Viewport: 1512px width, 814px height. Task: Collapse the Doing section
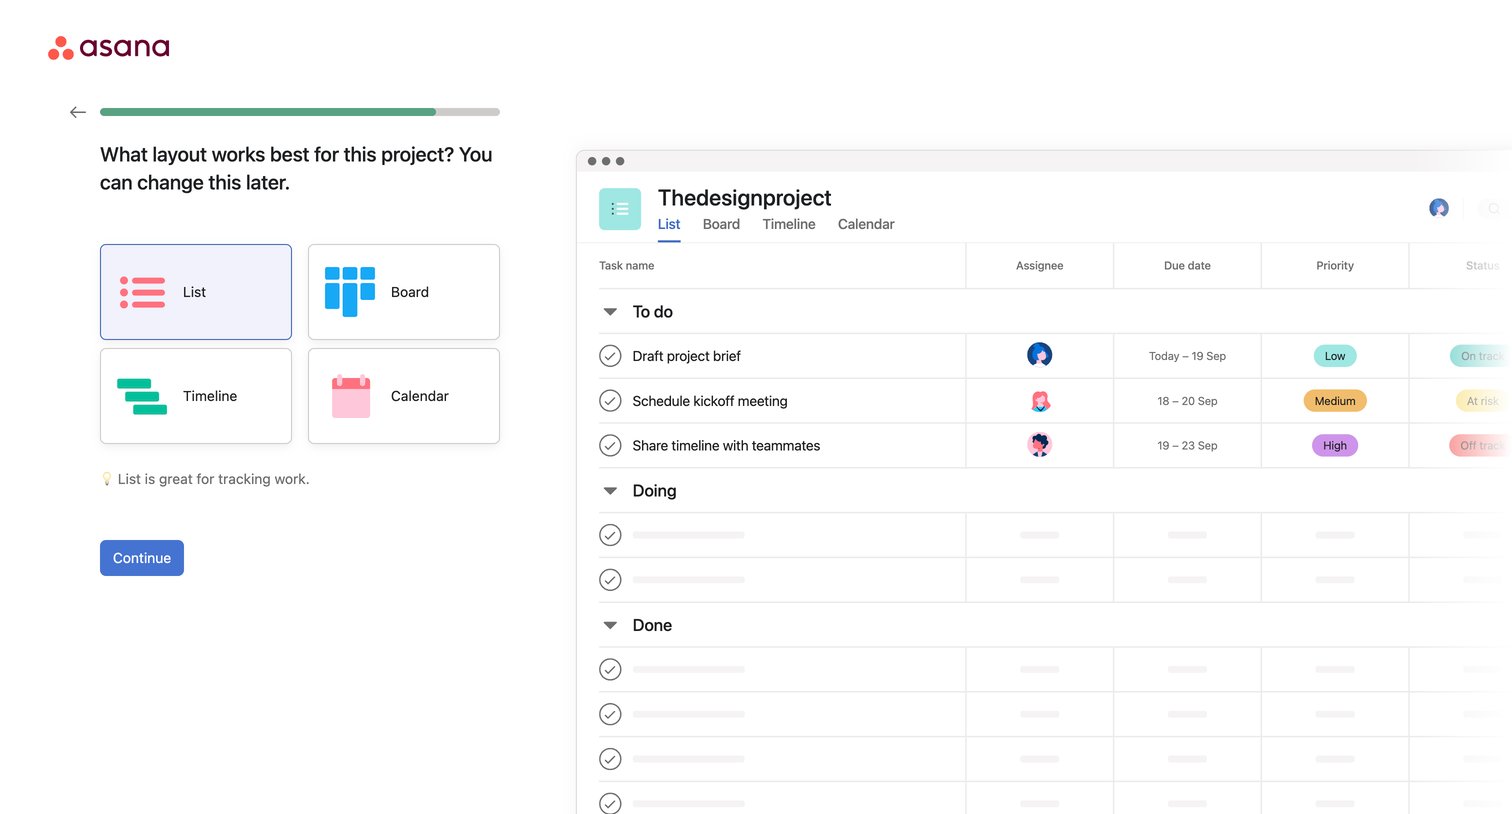click(610, 491)
